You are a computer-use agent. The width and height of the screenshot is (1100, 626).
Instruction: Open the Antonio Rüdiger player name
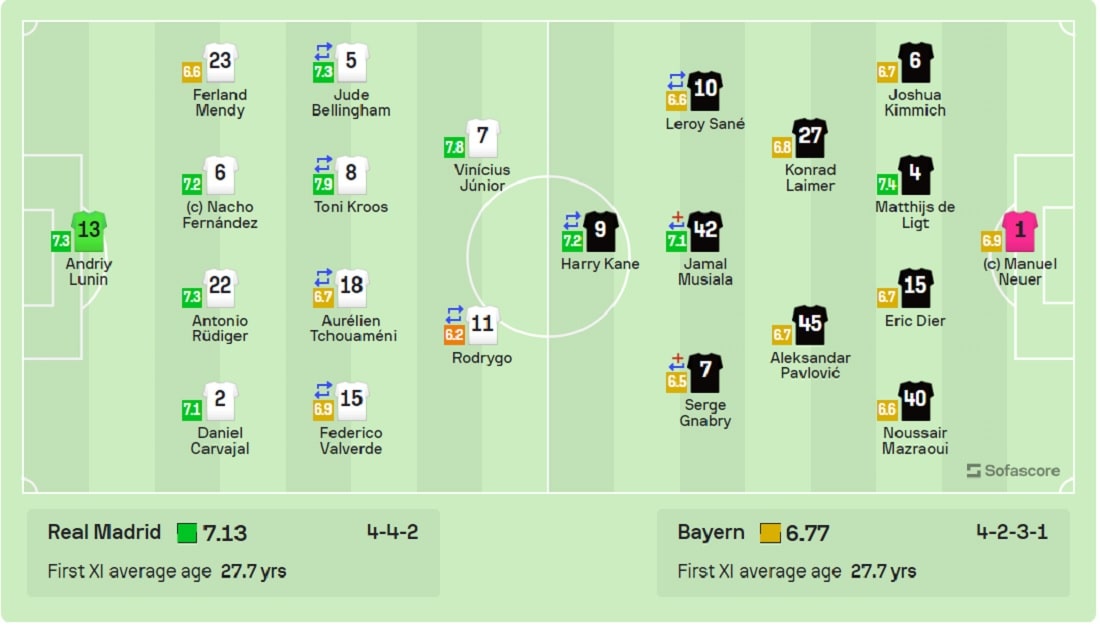[x=220, y=328]
